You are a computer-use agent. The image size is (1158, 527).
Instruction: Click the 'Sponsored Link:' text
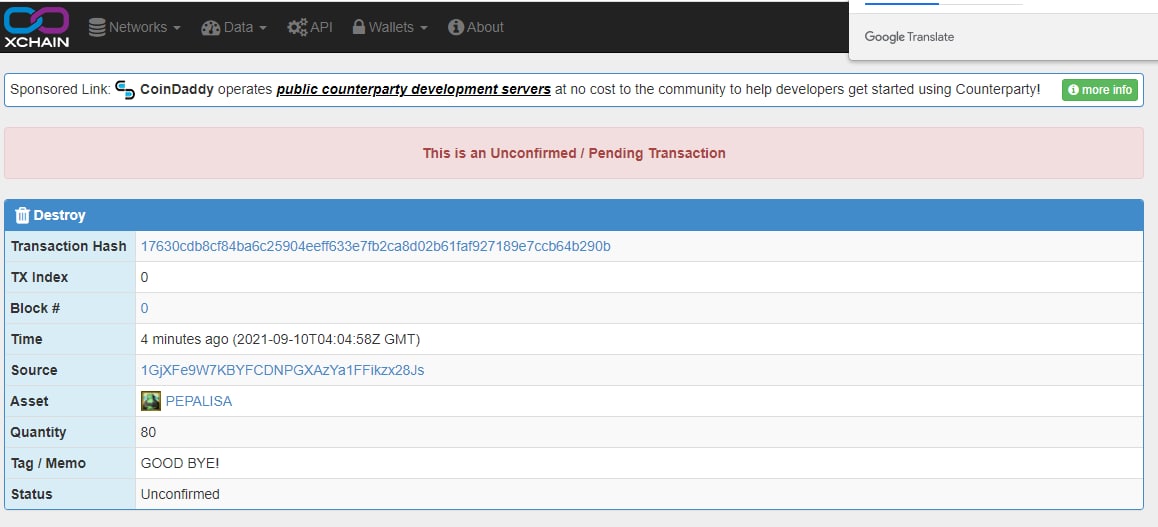(61, 89)
